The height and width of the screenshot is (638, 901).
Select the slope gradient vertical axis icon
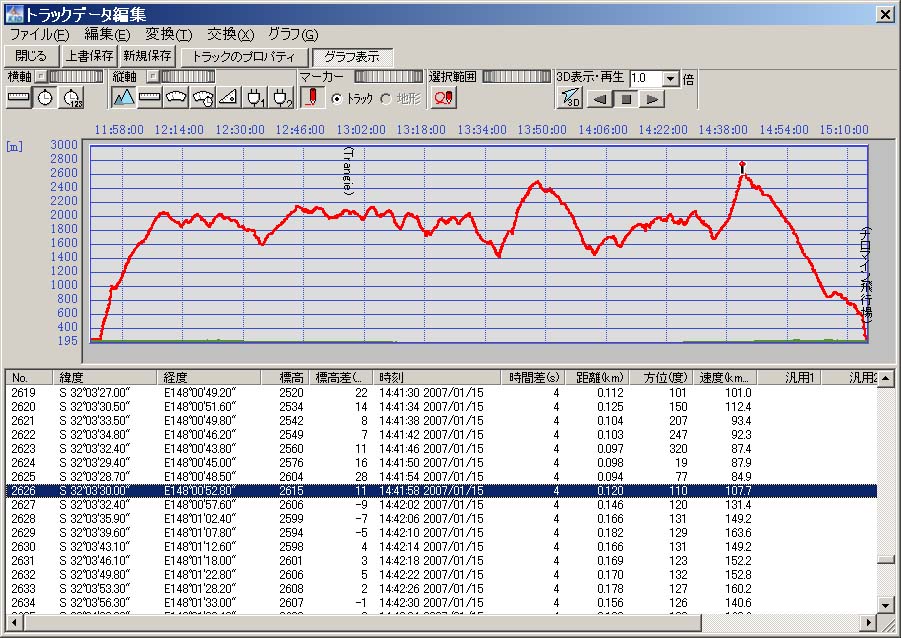pyautogui.click(x=229, y=97)
